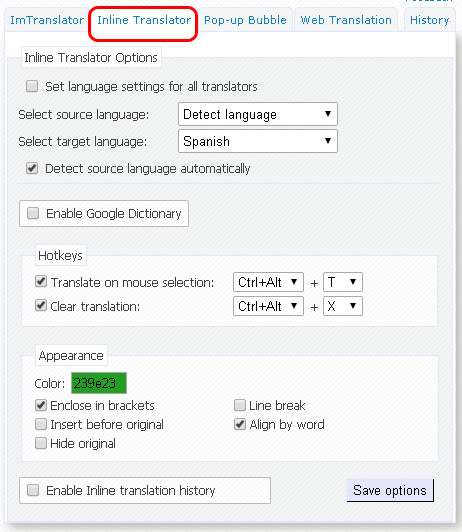
Task: Uncheck Detect source language automatically
Action: [x=32, y=168]
